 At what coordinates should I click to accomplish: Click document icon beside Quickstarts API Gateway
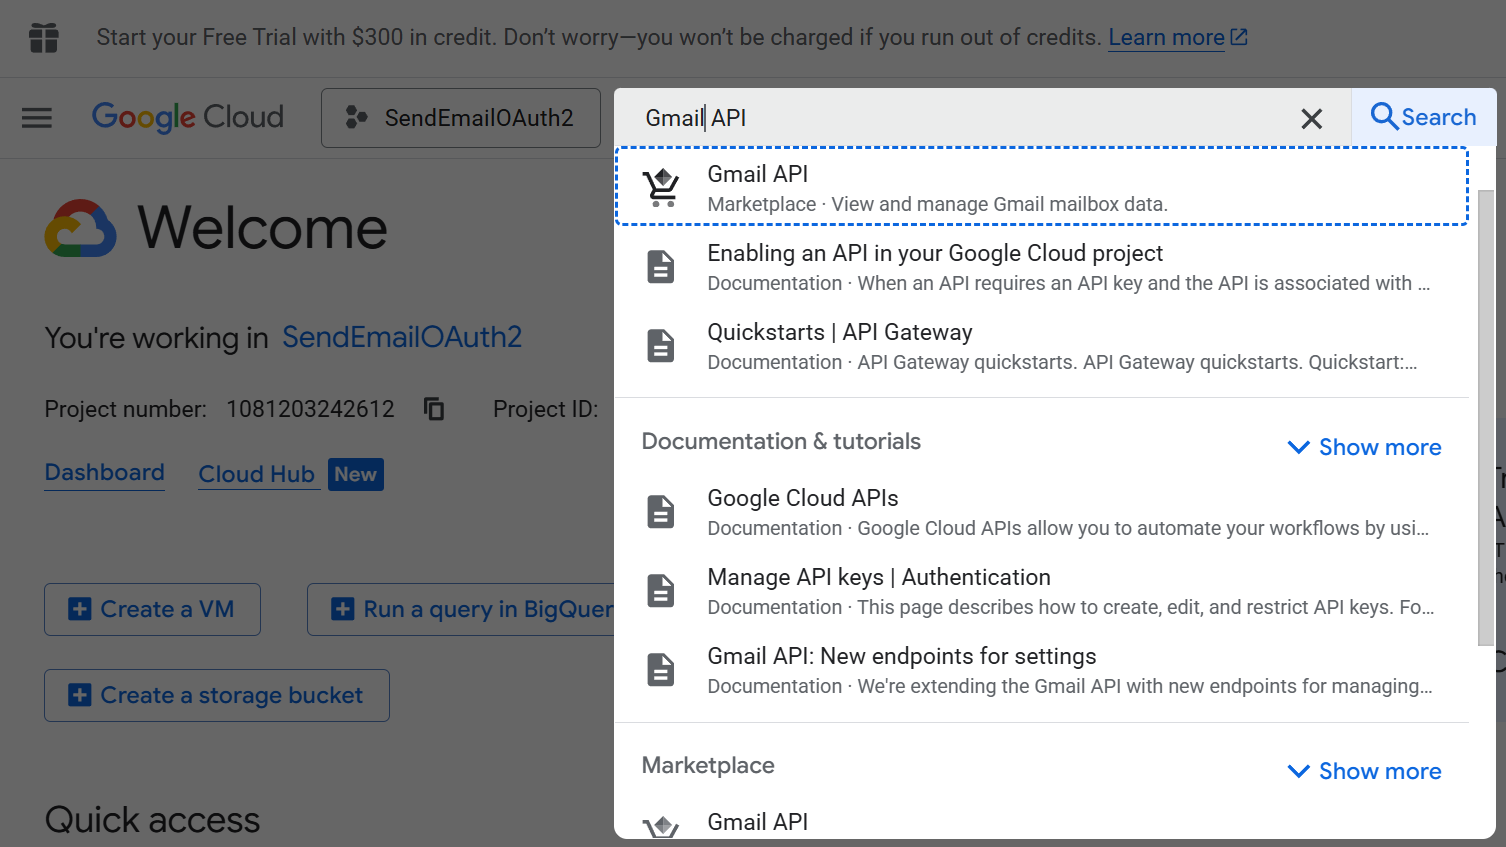click(x=661, y=346)
